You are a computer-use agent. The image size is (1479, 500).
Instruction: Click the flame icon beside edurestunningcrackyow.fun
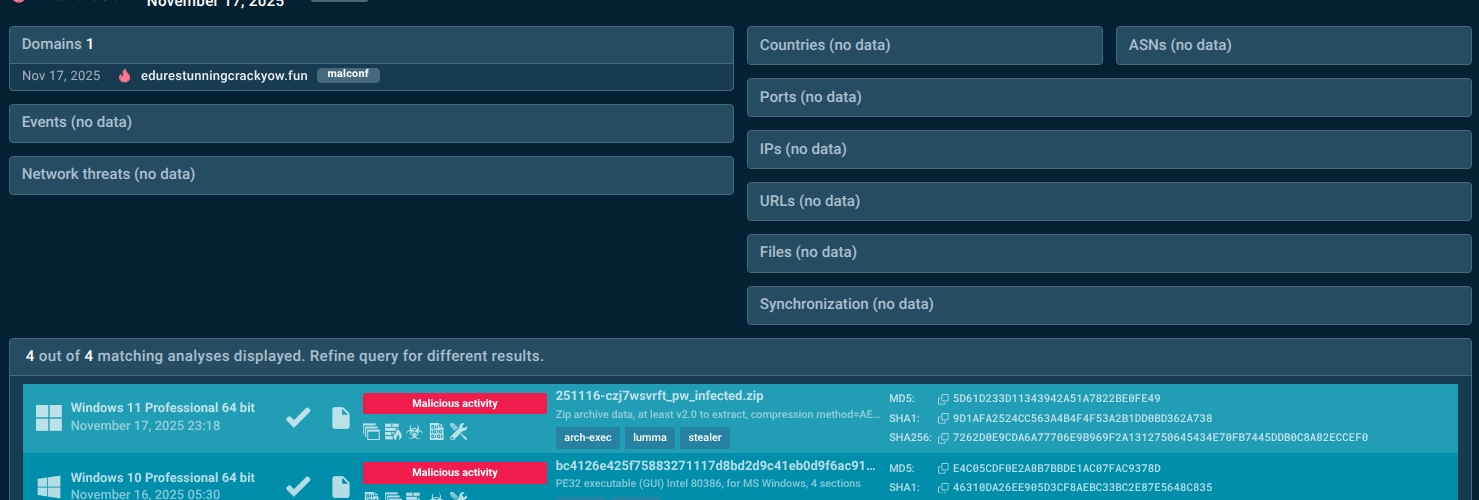click(125, 76)
